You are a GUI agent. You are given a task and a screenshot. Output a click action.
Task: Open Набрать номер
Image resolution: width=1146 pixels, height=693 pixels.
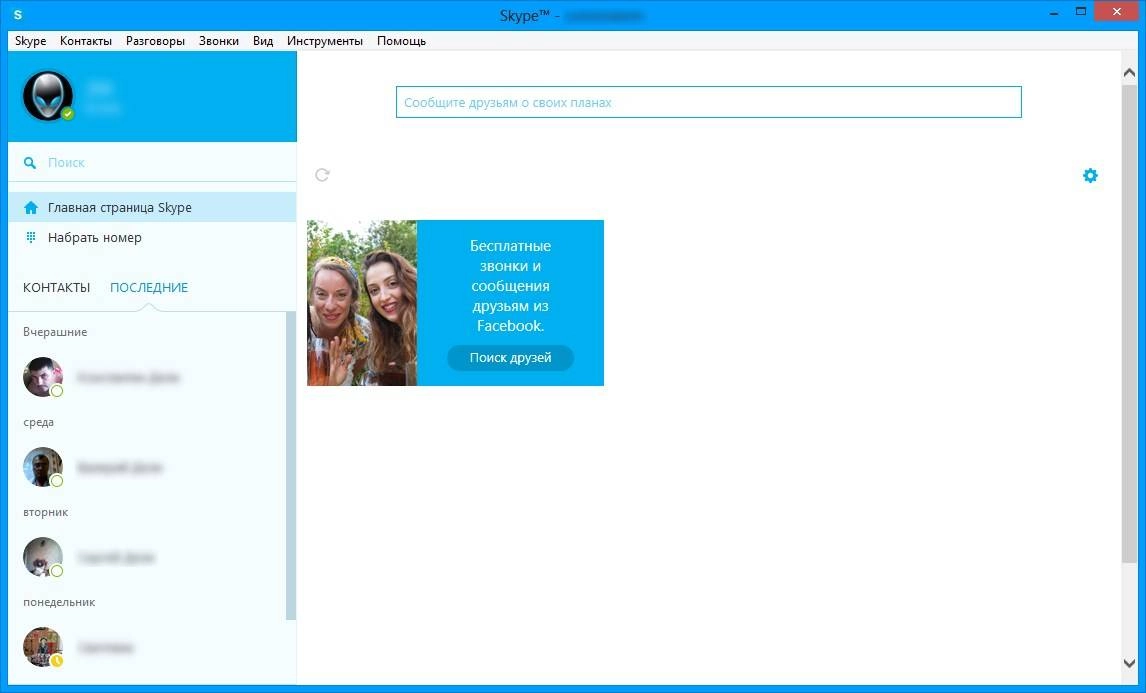tap(152, 238)
